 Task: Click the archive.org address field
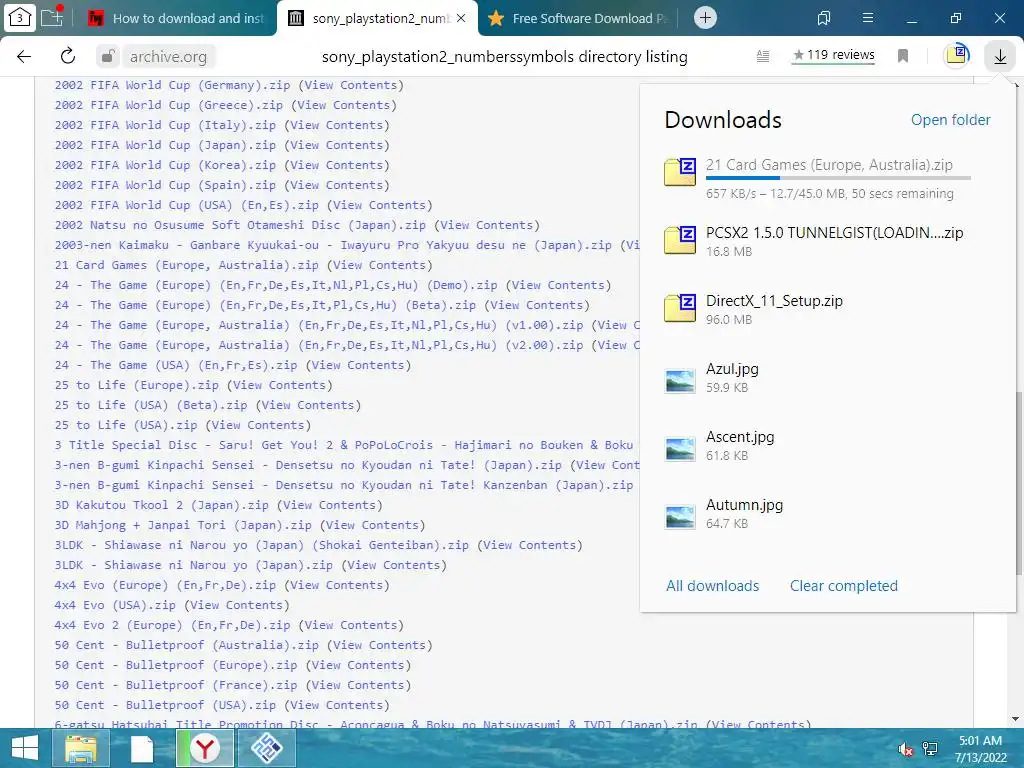(x=168, y=57)
